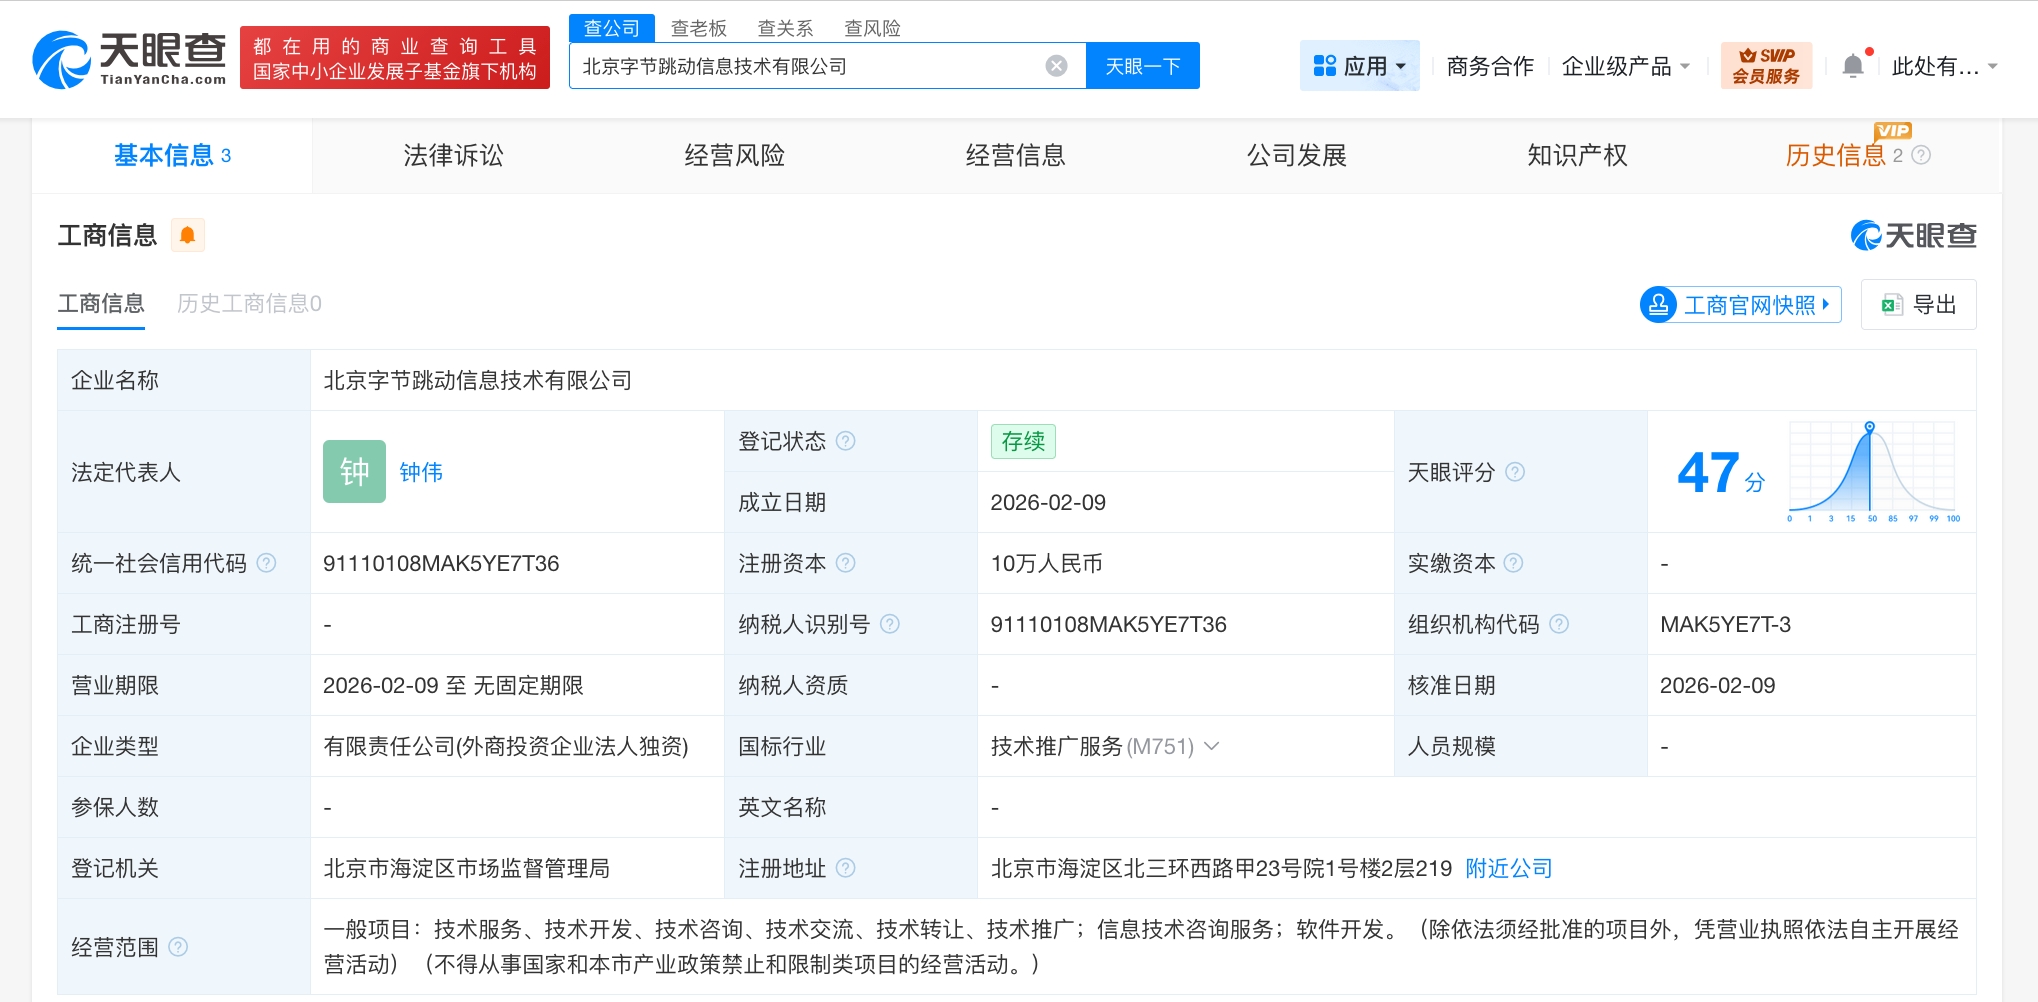Click the 钟 avatar of legal representative 钟伟
Screen dimensions: 2038x1002
click(x=354, y=471)
